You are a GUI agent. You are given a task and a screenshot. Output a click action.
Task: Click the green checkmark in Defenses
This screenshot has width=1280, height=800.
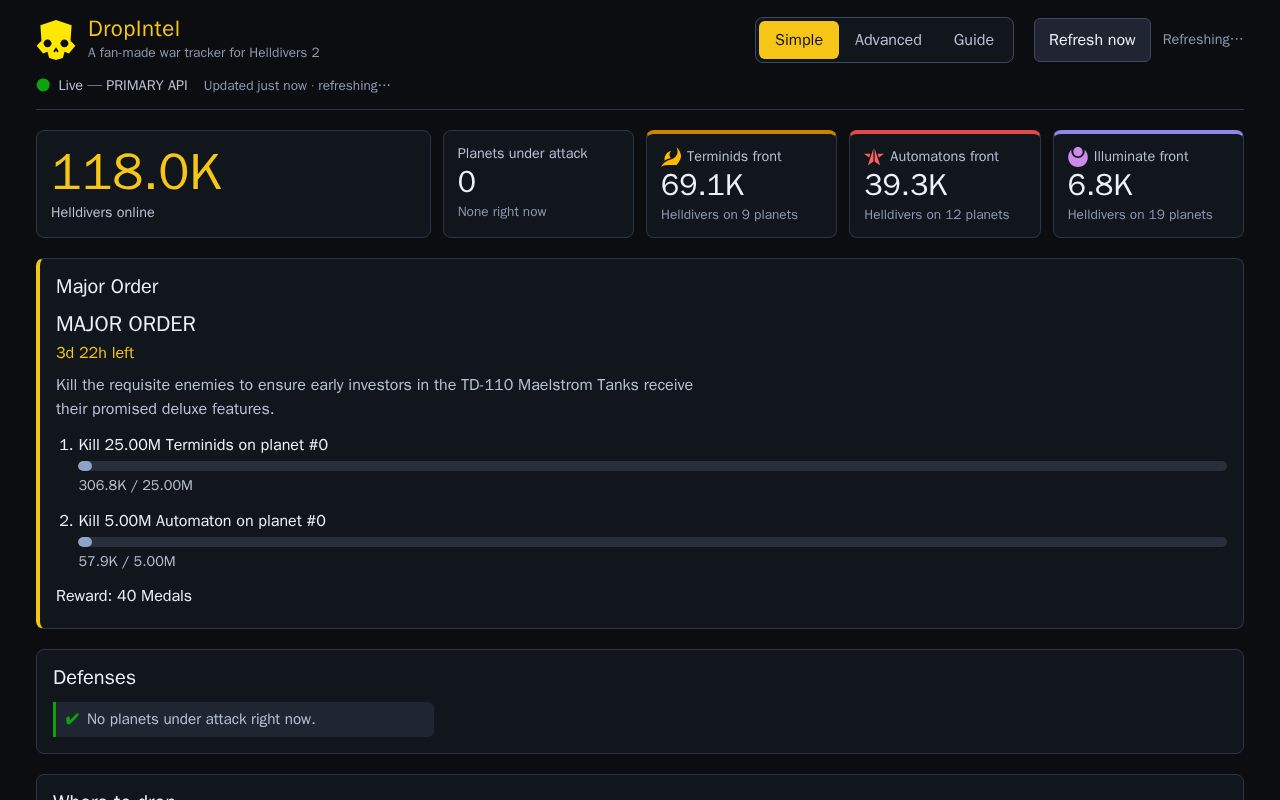pos(72,719)
